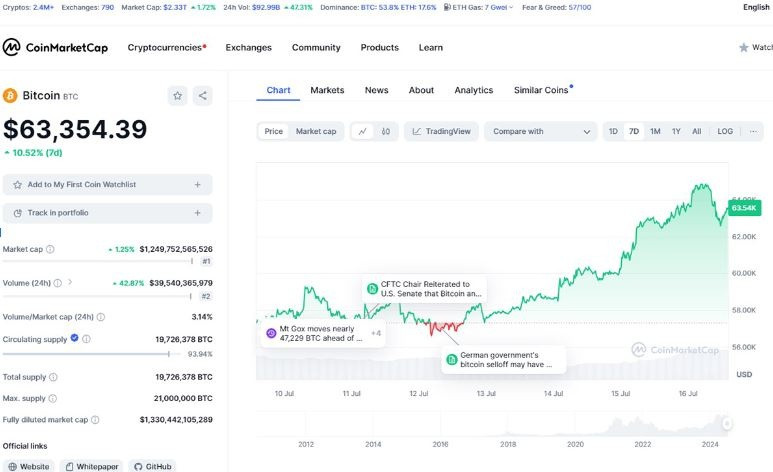Click the Total supply info icon
The image size is (773, 472).
(x=53, y=377)
